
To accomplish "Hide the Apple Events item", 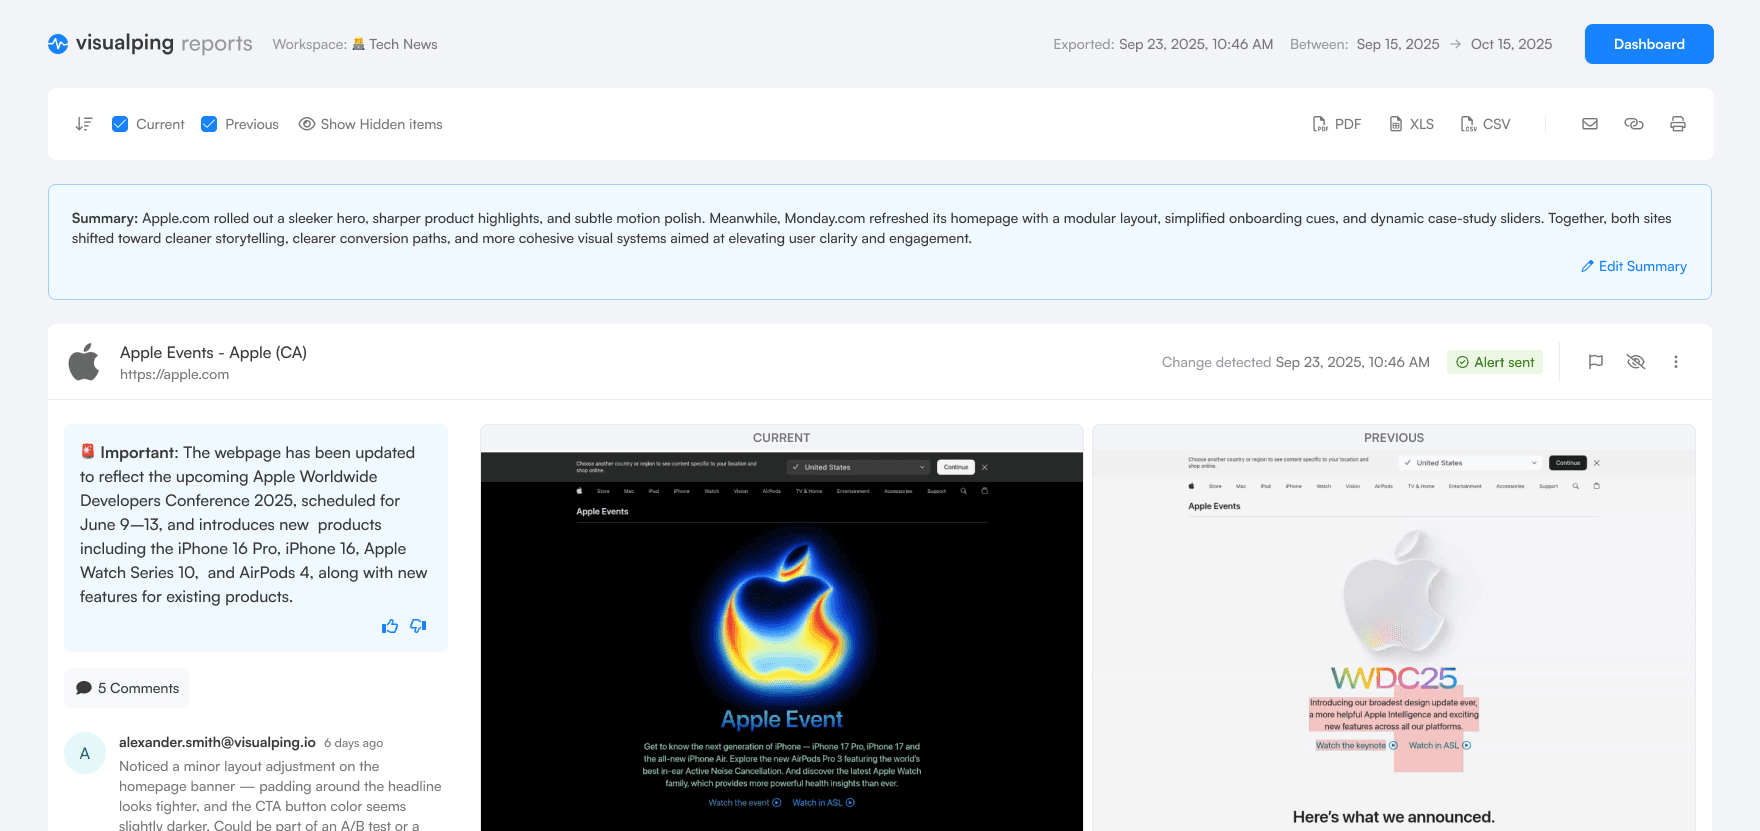I will (1636, 362).
